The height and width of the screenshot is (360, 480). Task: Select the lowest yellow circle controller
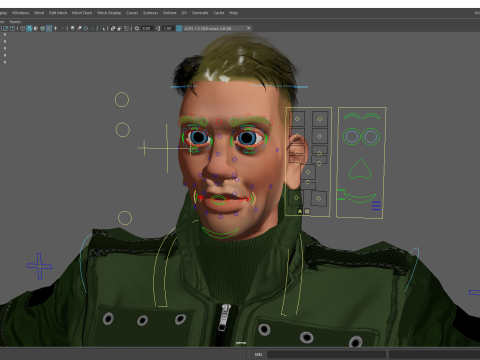(125, 218)
